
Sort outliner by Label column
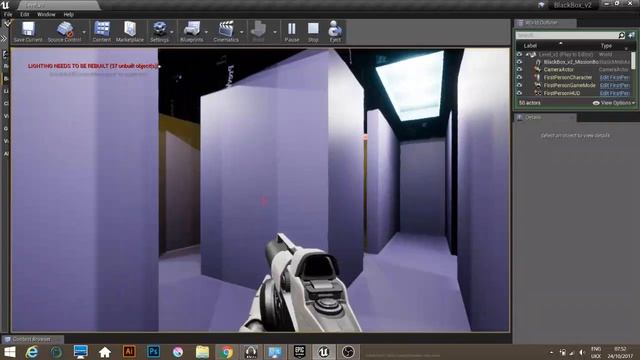530,46
